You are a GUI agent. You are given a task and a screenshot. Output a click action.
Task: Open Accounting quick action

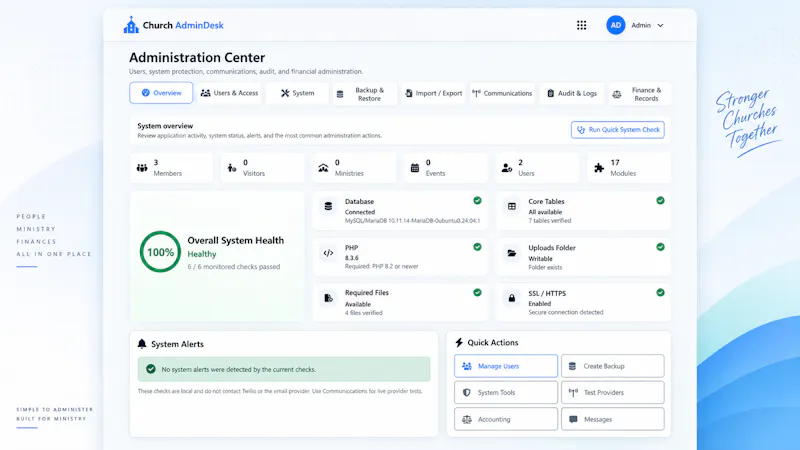pos(506,419)
